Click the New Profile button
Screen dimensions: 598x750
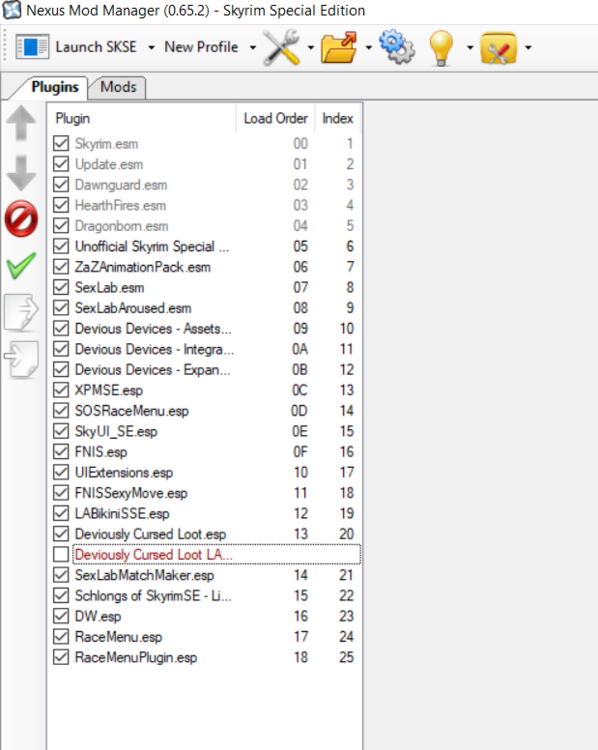point(201,47)
